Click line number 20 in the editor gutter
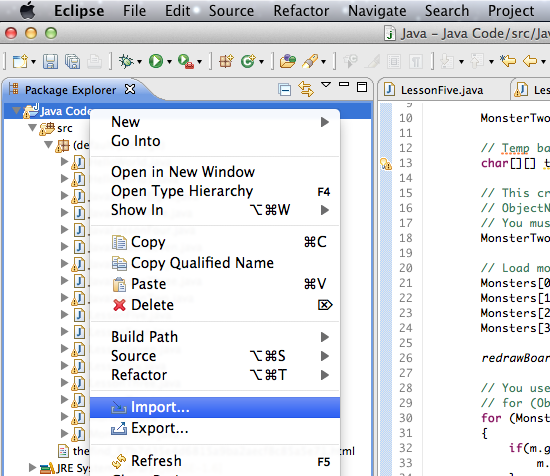This screenshot has width=550, height=476. [x=405, y=268]
